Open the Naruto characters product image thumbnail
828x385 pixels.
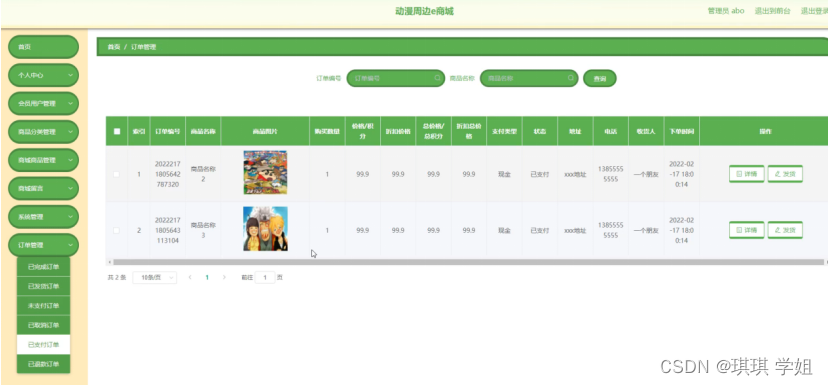(265, 229)
